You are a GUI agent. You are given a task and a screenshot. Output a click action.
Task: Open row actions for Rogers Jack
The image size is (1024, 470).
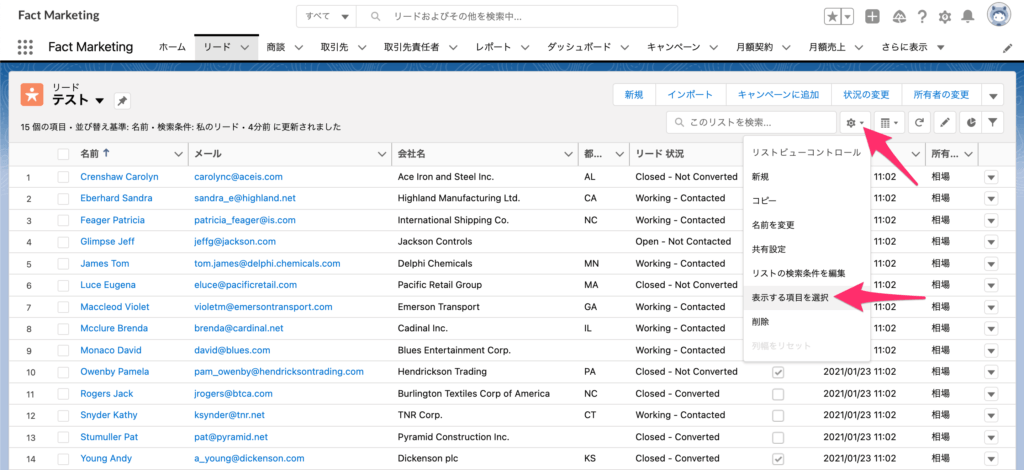pyautogui.click(x=991, y=394)
